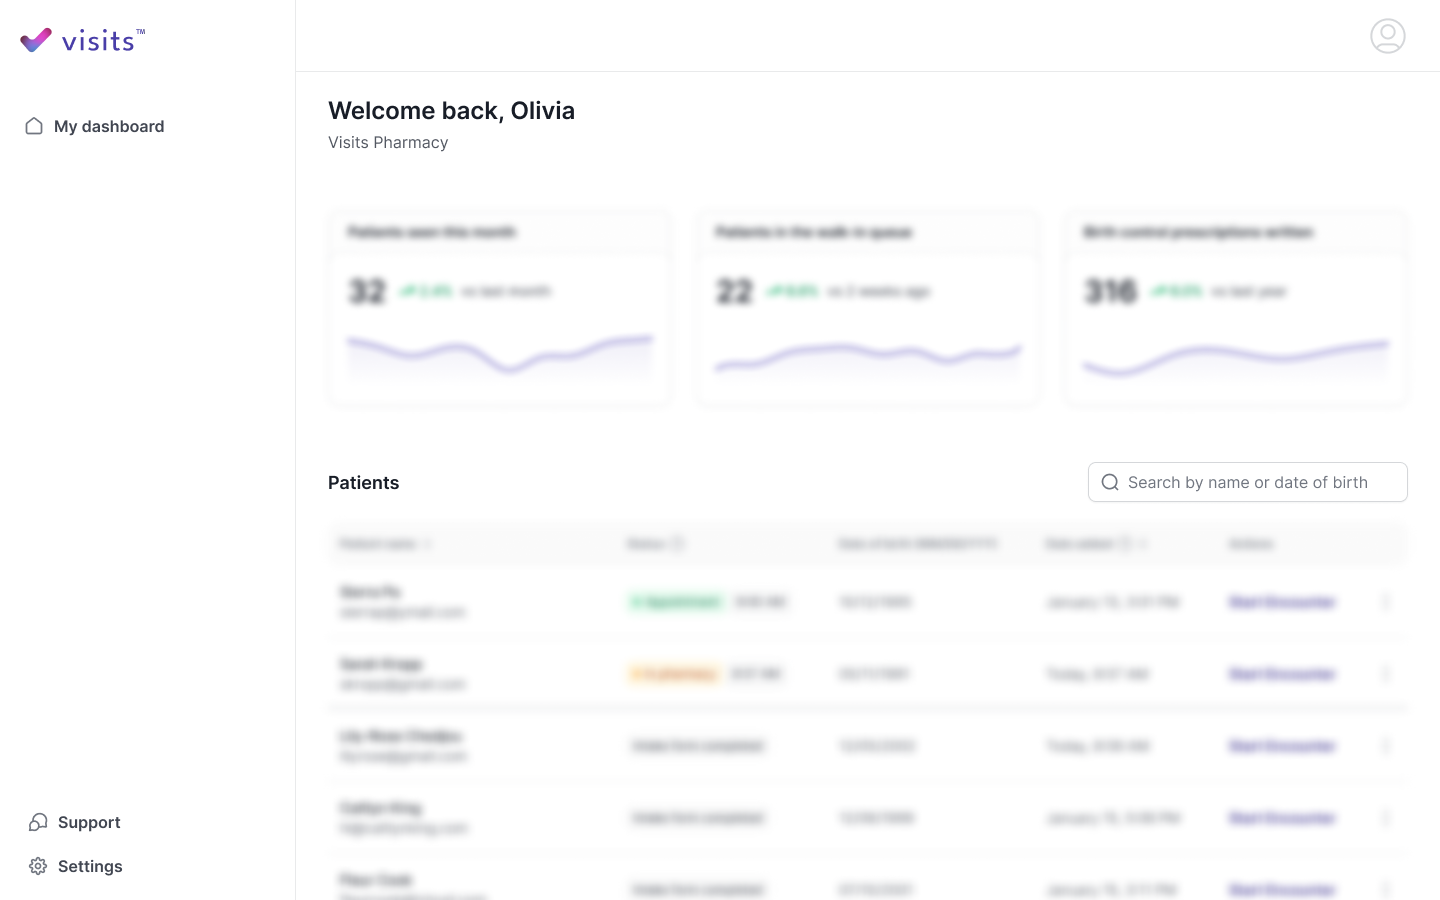Screen dimensions: 1440x900
Task: Click the magnifying glass in the search bar
Action: click(1110, 482)
